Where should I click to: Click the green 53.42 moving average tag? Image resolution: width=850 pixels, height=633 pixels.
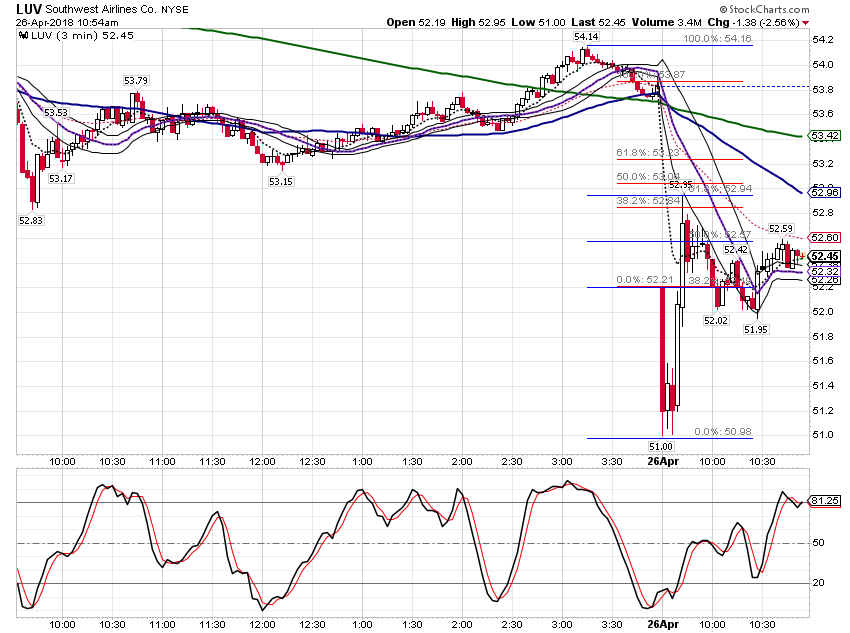click(825, 135)
